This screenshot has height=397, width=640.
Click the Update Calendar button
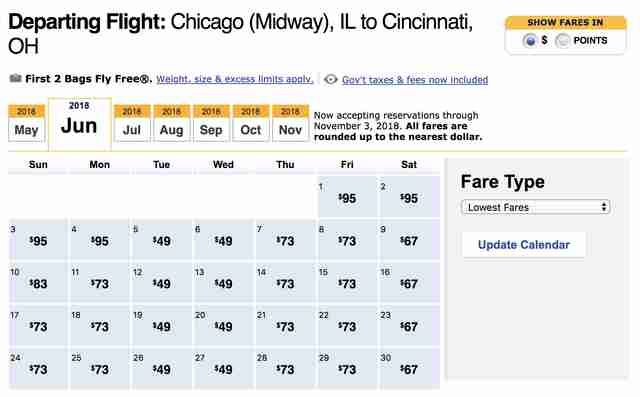pos(524,244)
